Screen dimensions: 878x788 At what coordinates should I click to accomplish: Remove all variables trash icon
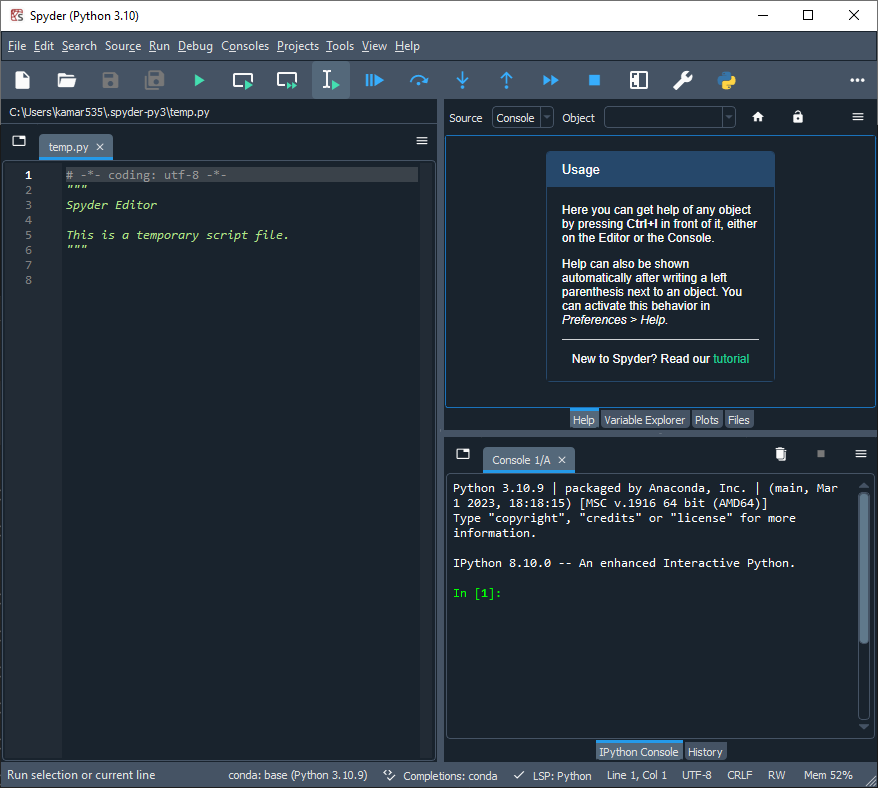coord(781,454)
